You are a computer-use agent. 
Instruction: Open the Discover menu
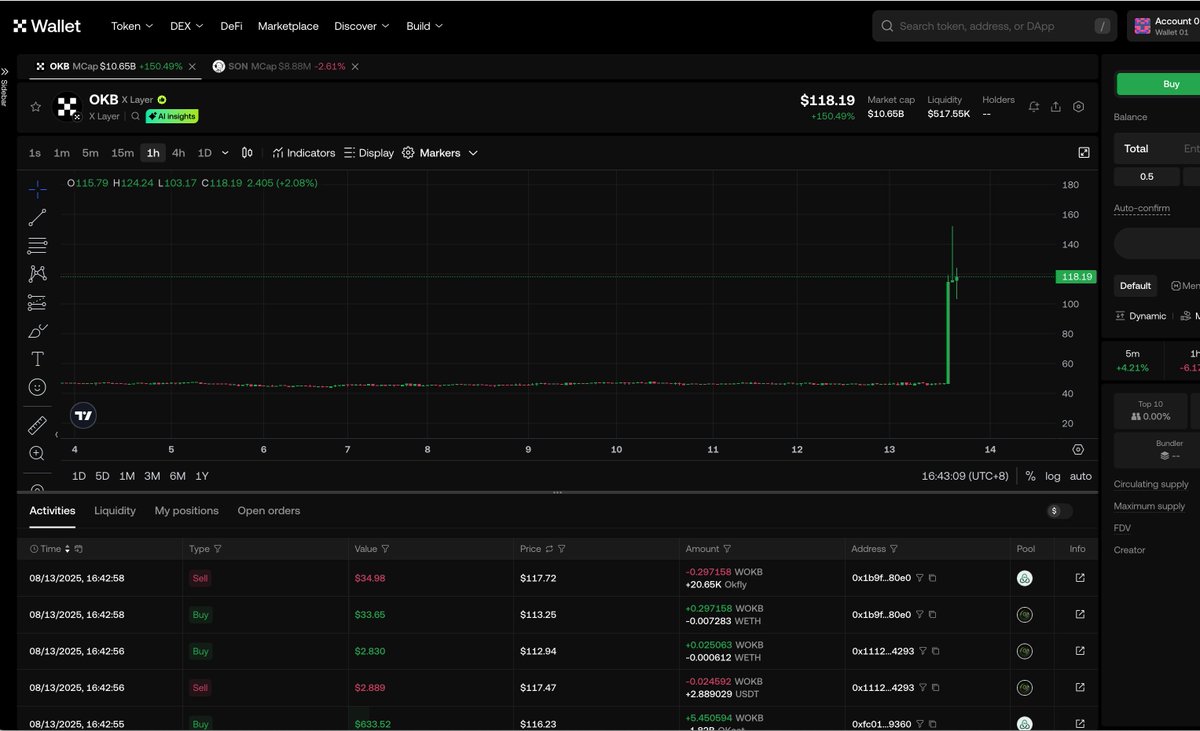[x=362, y=26]
